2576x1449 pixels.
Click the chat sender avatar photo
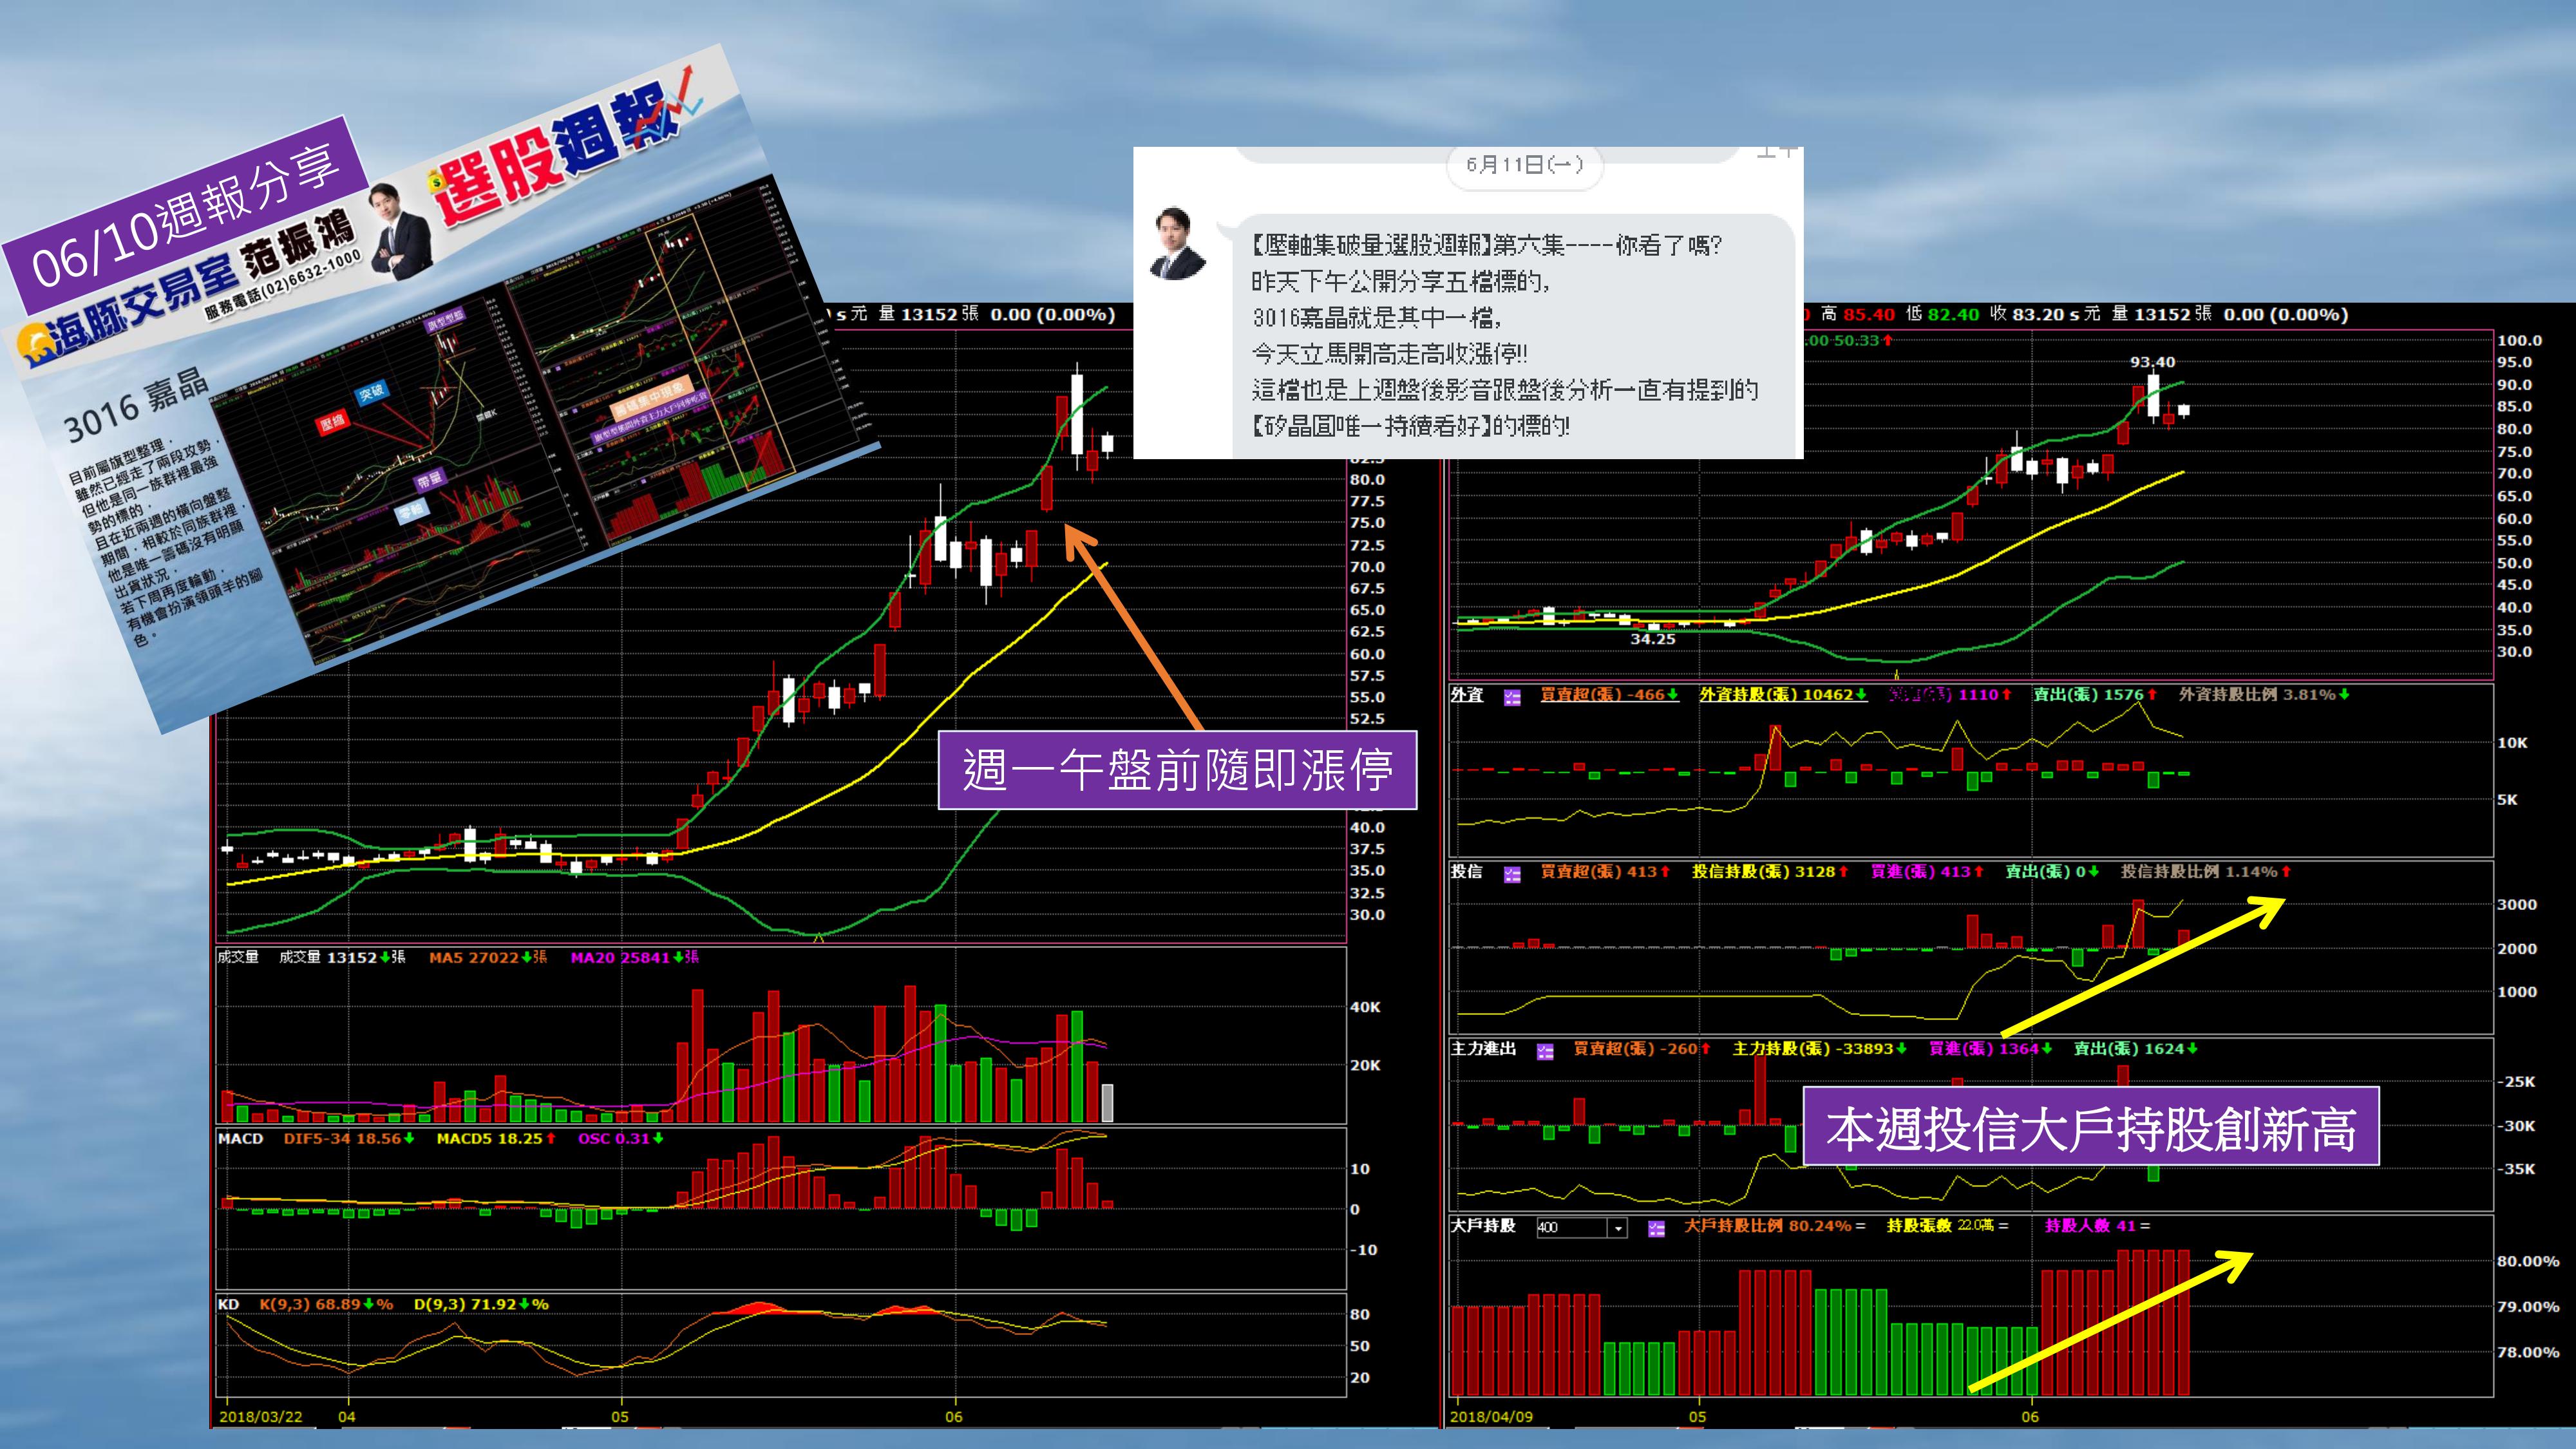coord(1178,243)
